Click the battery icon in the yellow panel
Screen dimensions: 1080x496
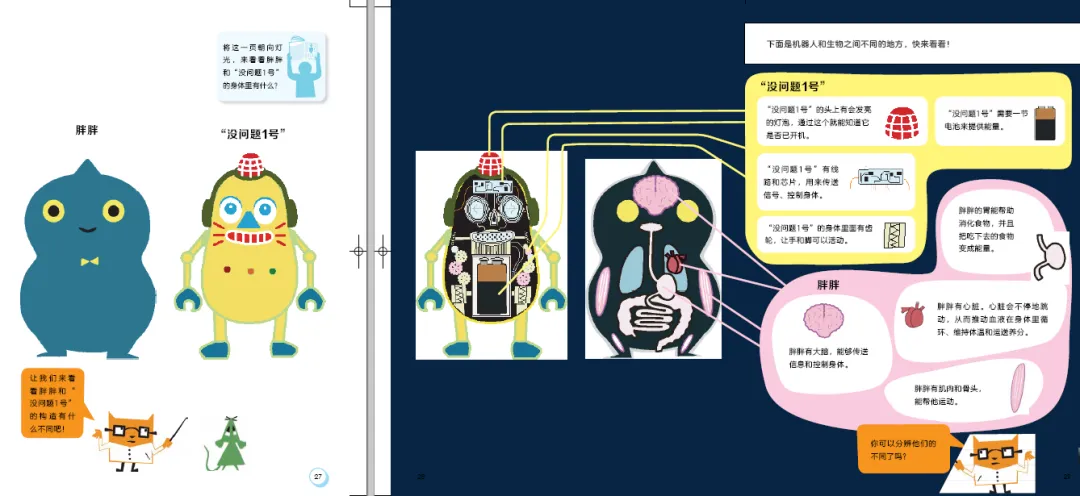tap(1044, 123)
